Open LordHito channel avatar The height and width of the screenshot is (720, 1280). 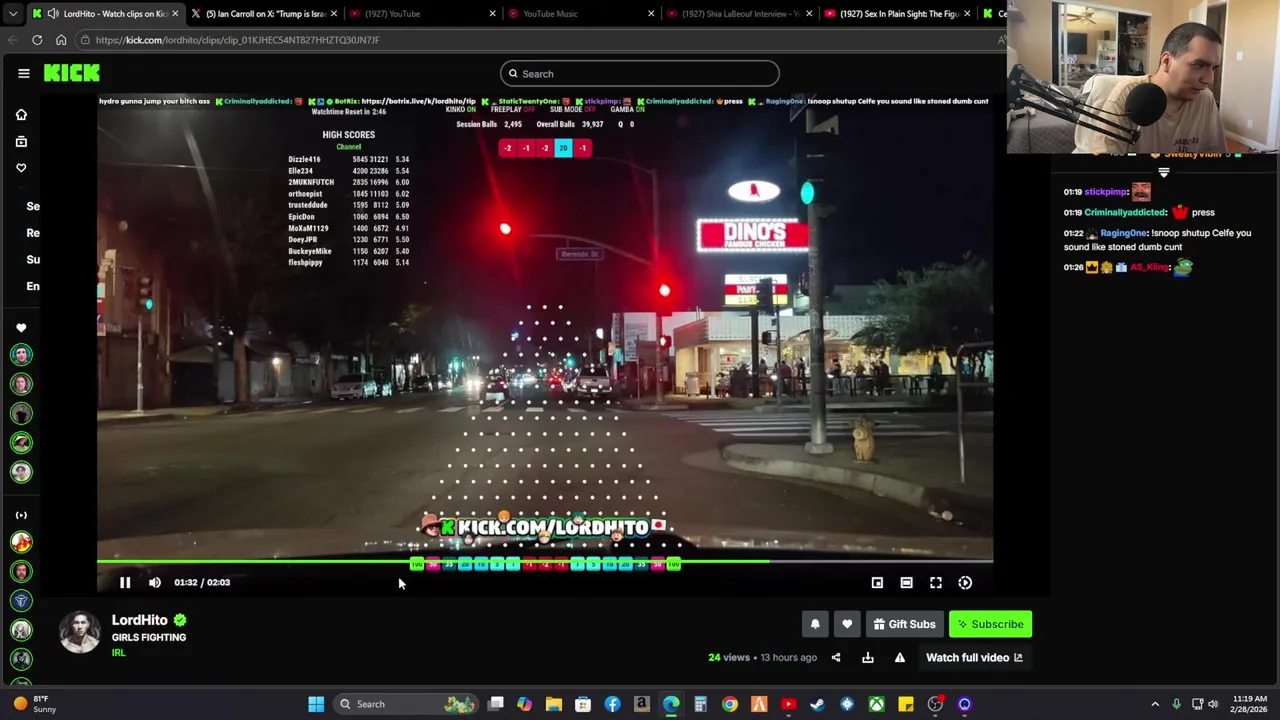(x=79, y=632)
